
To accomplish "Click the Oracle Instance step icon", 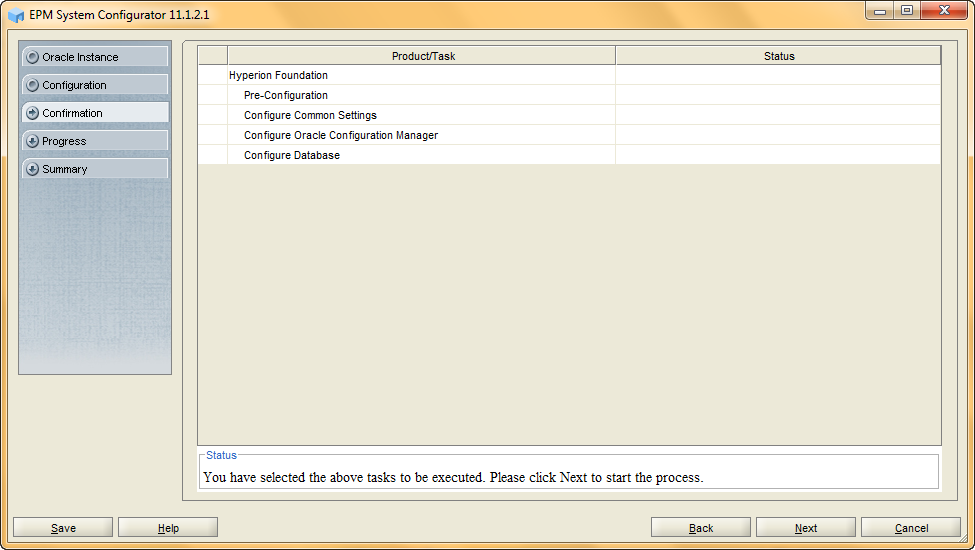I will 33,57.
